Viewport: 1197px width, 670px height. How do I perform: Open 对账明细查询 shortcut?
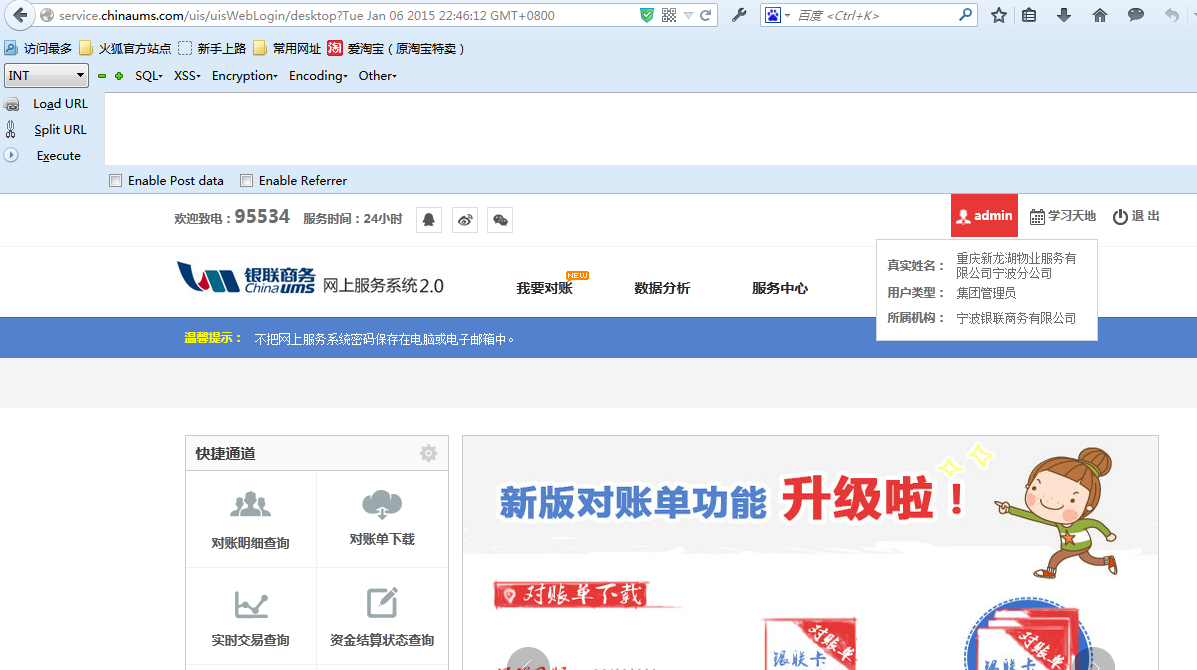(x=250, y=520)
